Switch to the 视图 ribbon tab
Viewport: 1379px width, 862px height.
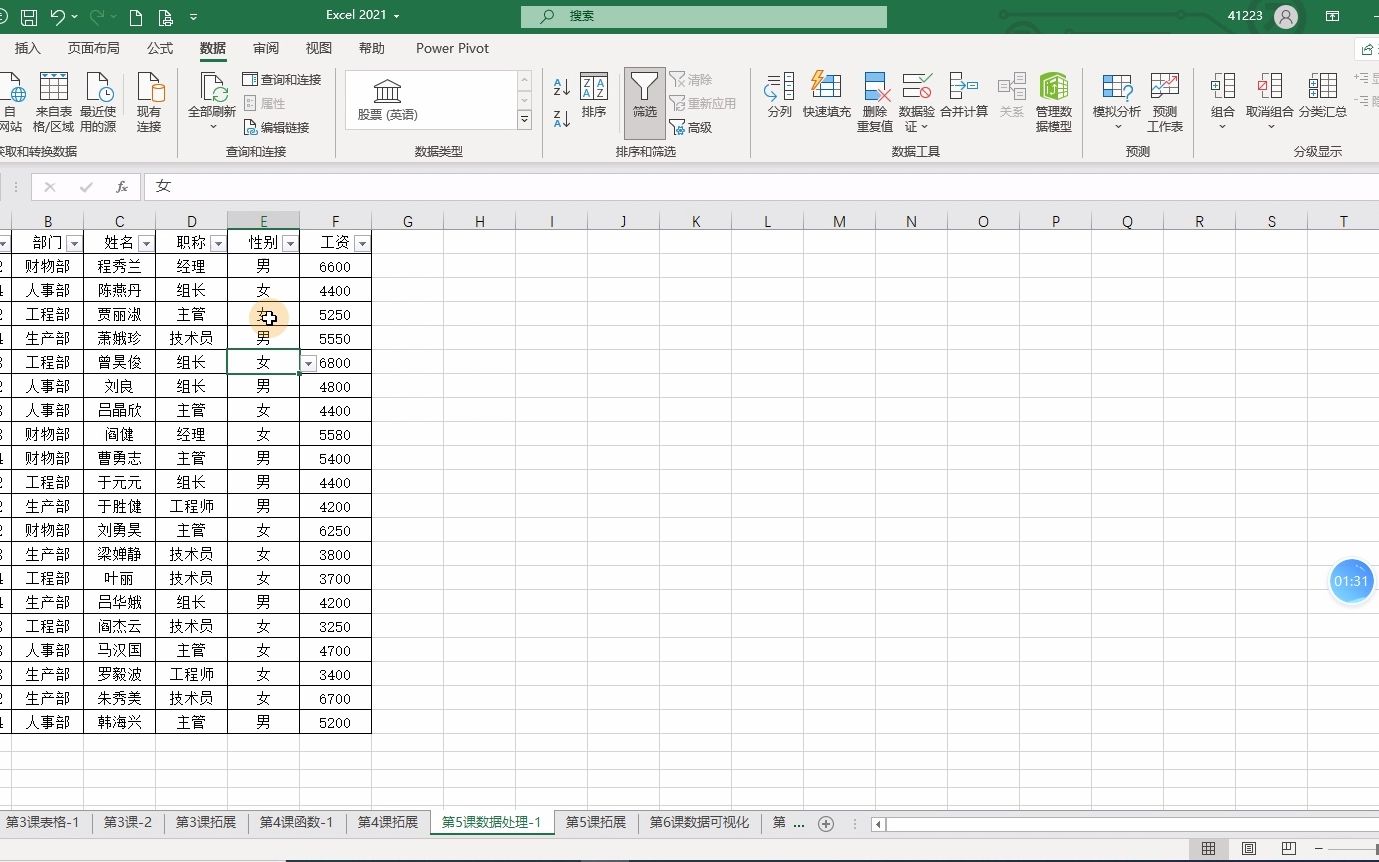tap(319, 48)
